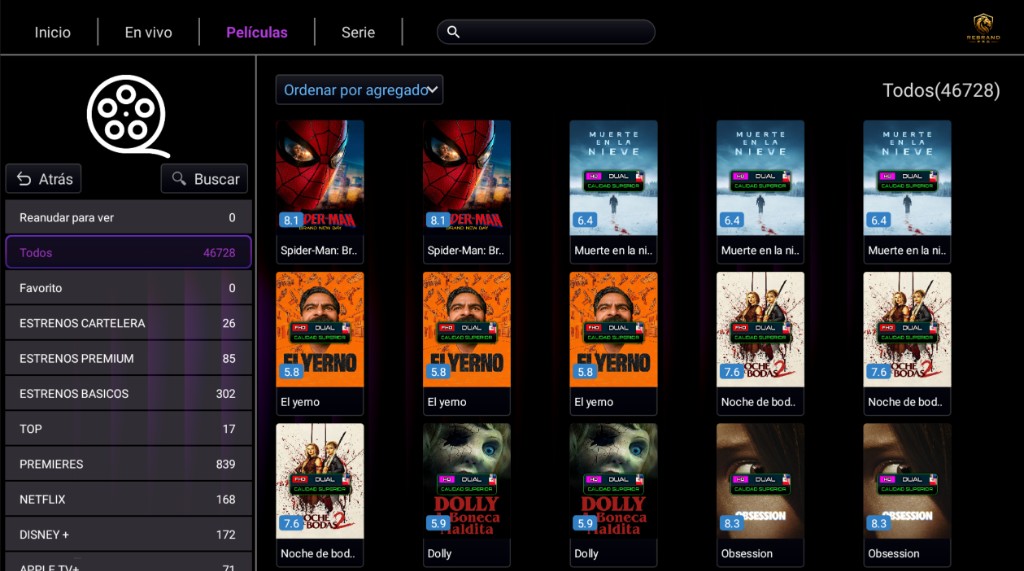Open the second Dolly movie poster

pyautogui.click(x=613, y=481)
